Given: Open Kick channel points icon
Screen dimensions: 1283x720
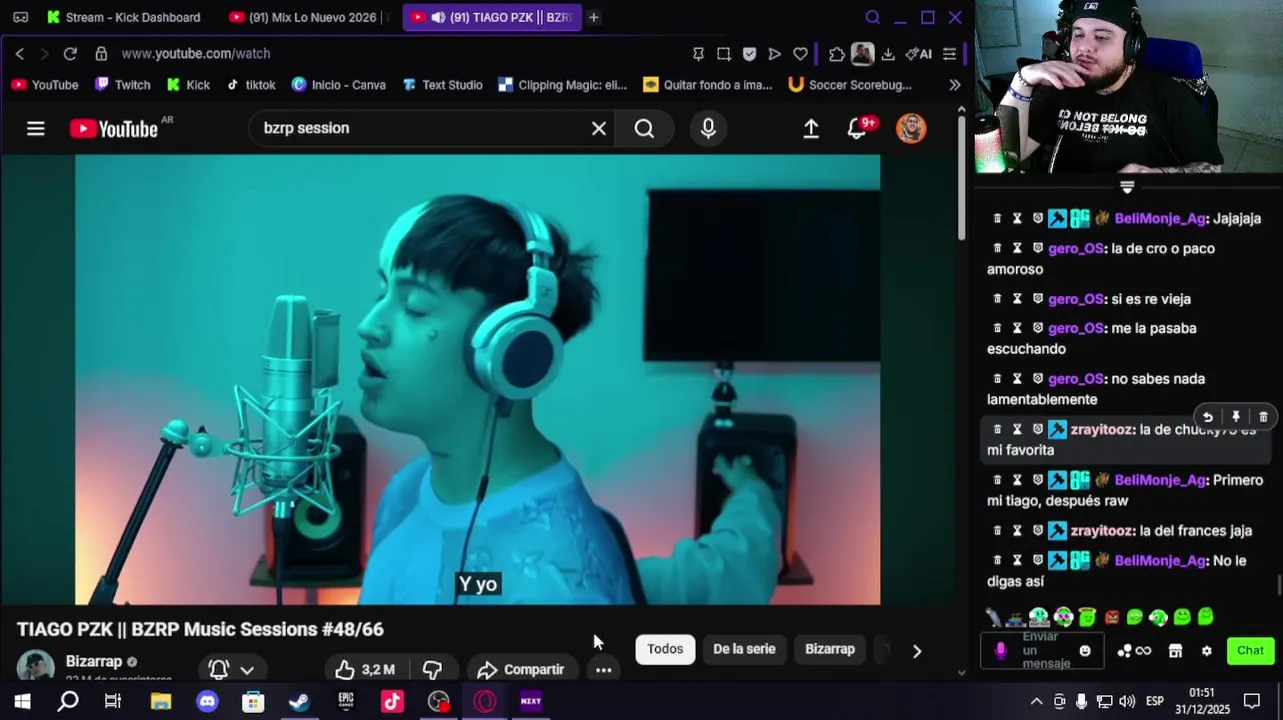Looking at the screenshot, I should [1134, 651].
